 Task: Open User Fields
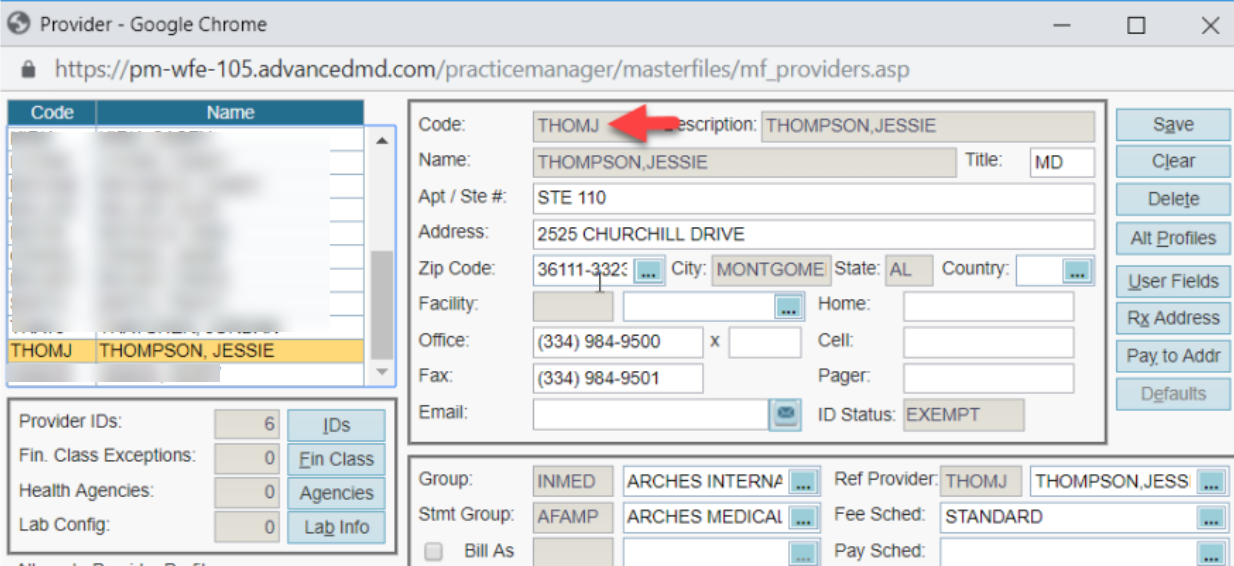coord(1172,281)
